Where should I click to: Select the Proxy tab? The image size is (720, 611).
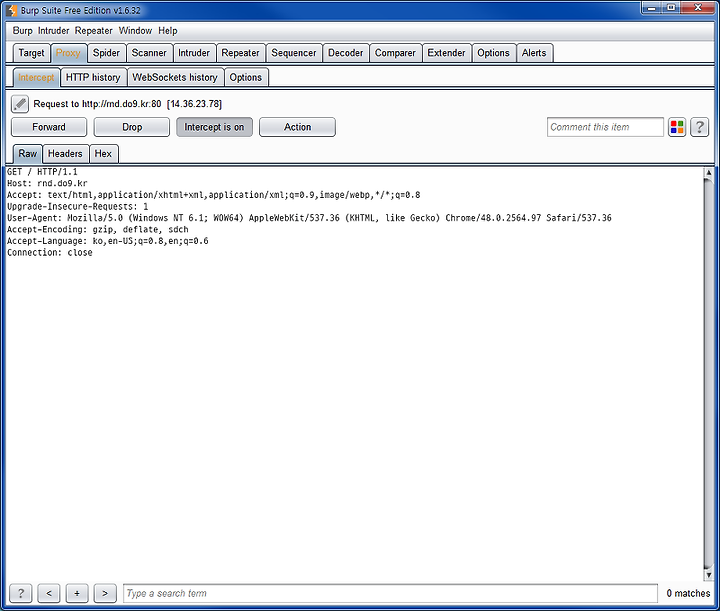pos(68,53)
